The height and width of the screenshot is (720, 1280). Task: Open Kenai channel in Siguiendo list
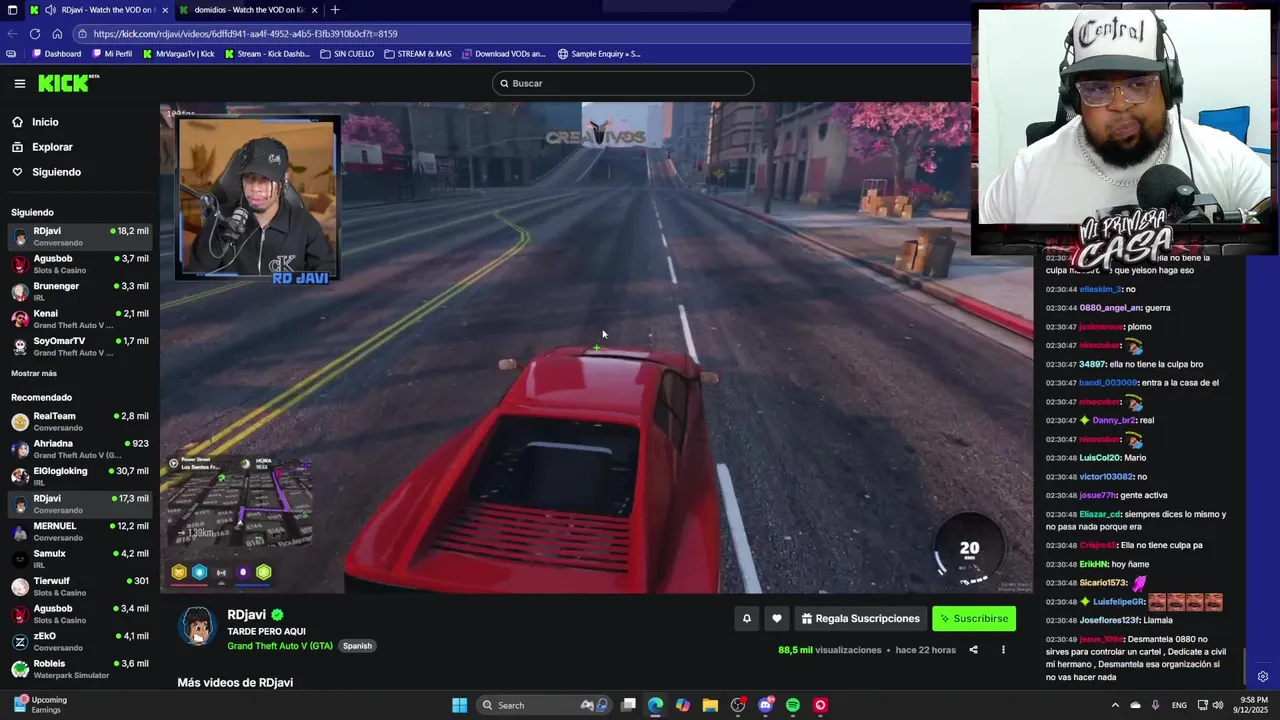80,319
